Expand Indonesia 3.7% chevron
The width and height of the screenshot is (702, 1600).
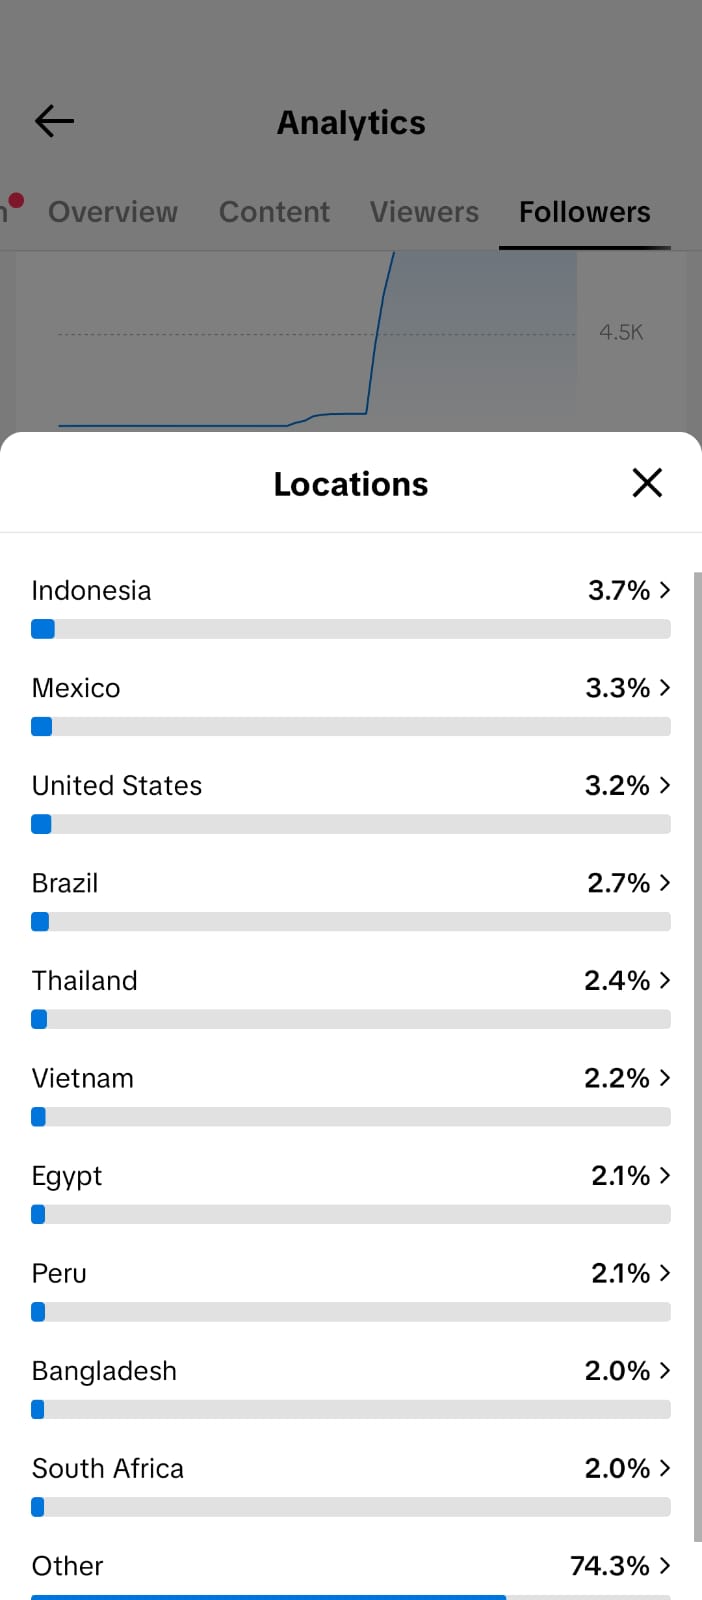coord(665,591)
